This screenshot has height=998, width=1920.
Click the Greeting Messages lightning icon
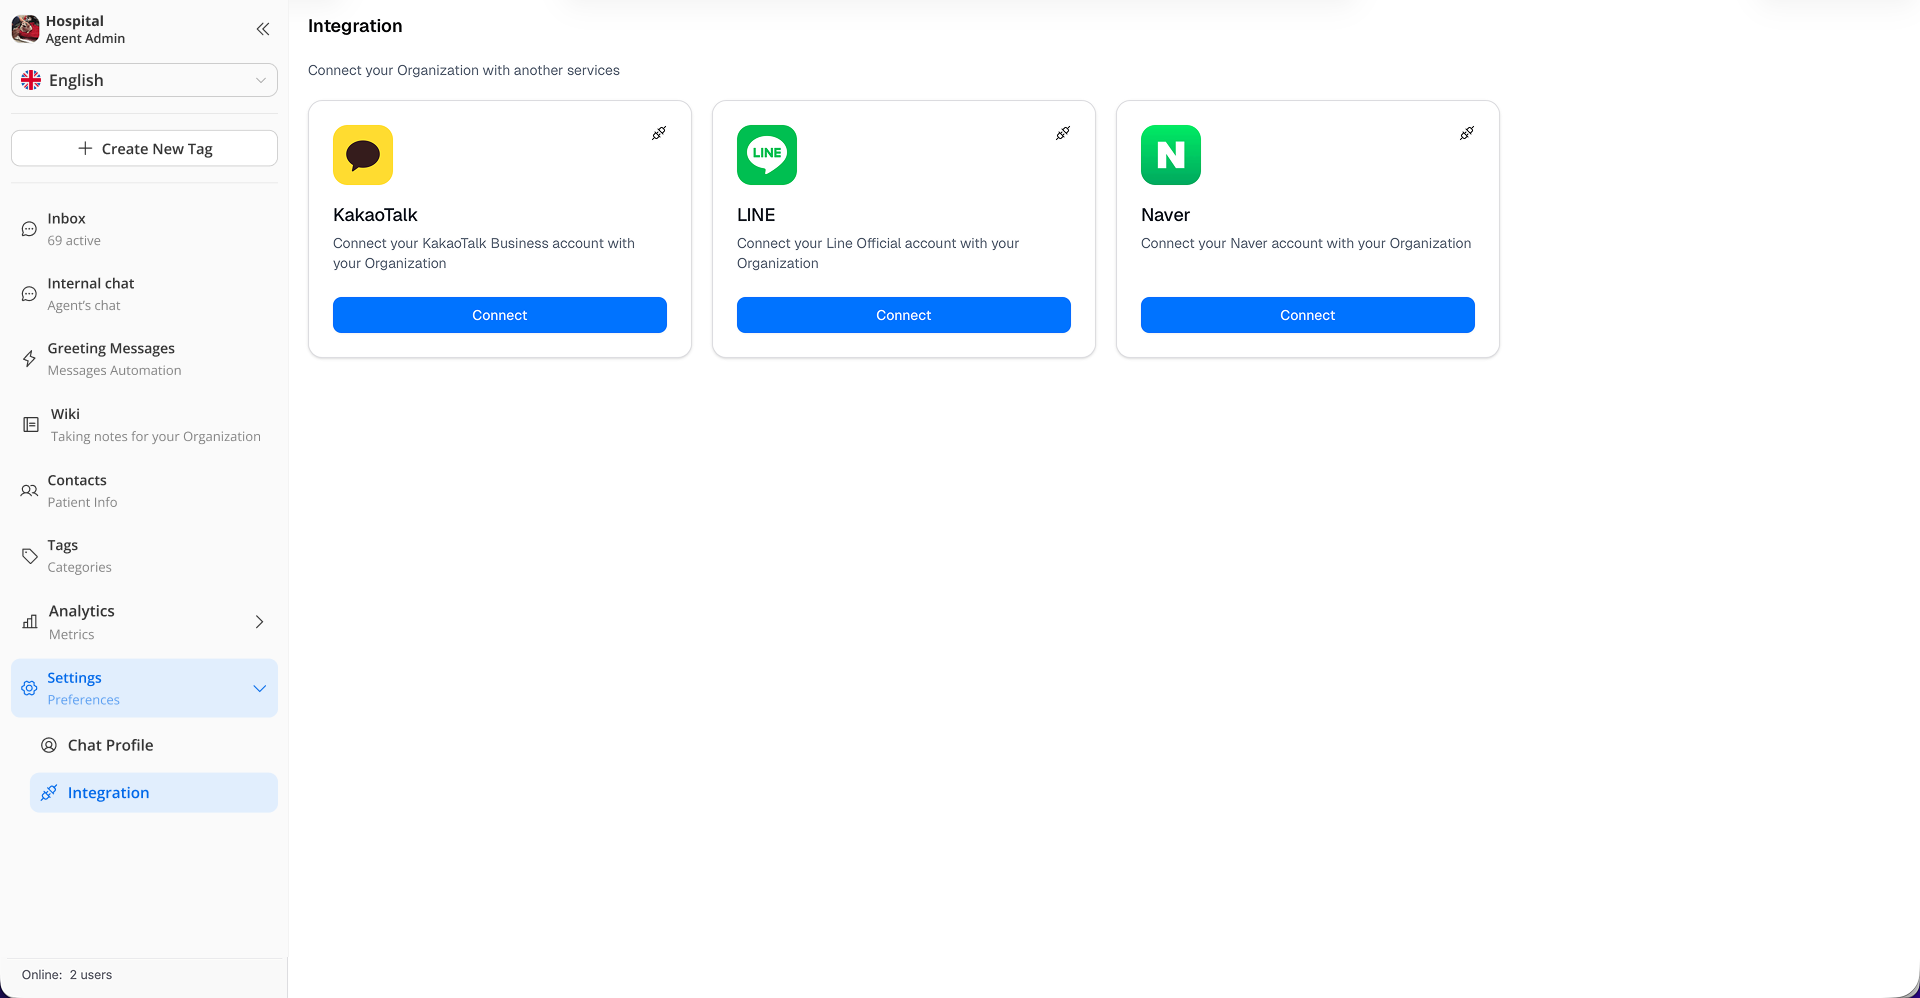tap(28, 358)
